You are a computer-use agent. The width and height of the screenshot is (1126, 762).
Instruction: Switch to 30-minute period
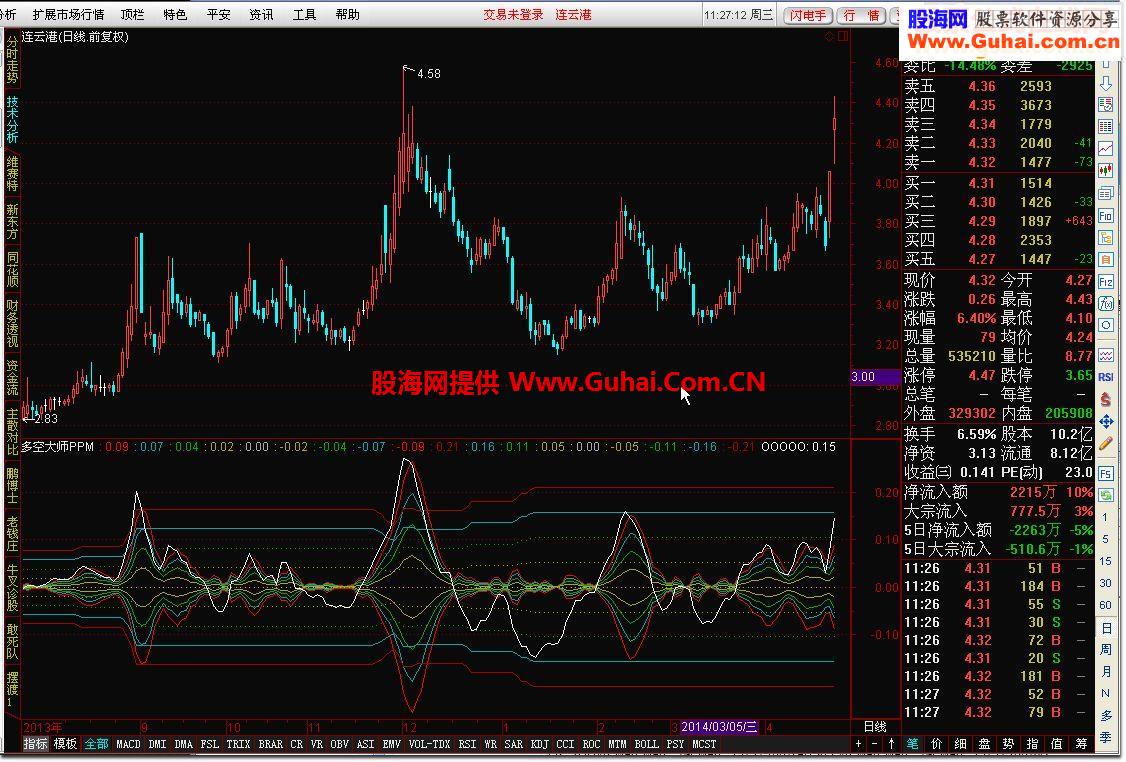pyautogui.click(x=1106, y=584)
